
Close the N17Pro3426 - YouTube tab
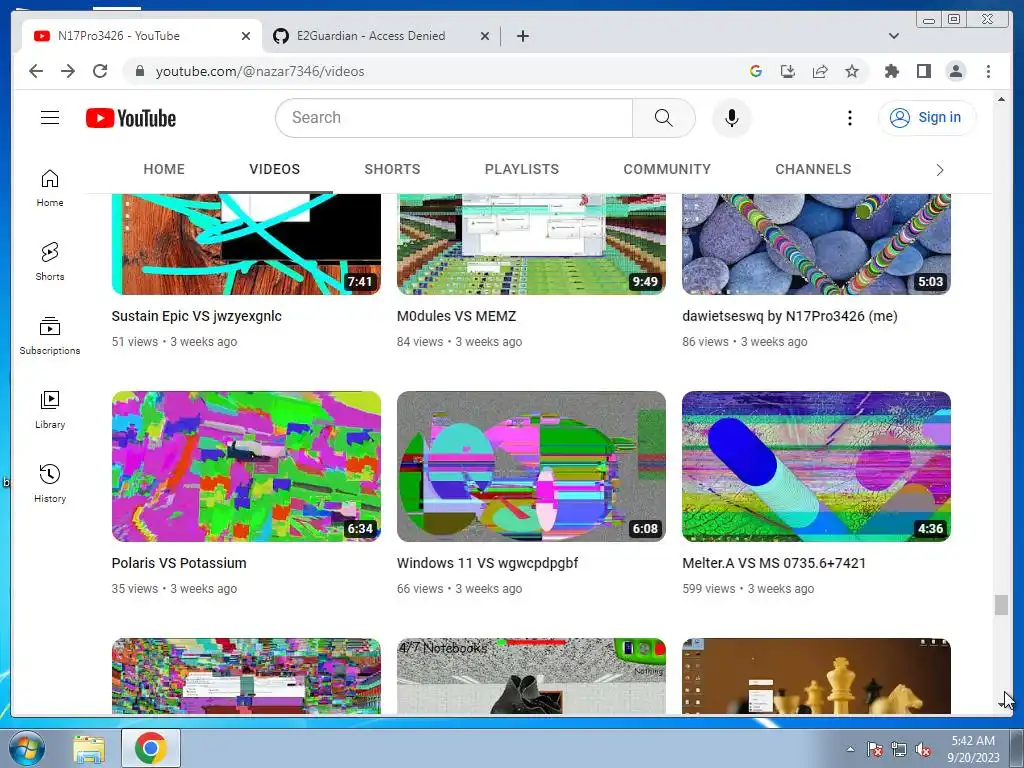point(246,36)
